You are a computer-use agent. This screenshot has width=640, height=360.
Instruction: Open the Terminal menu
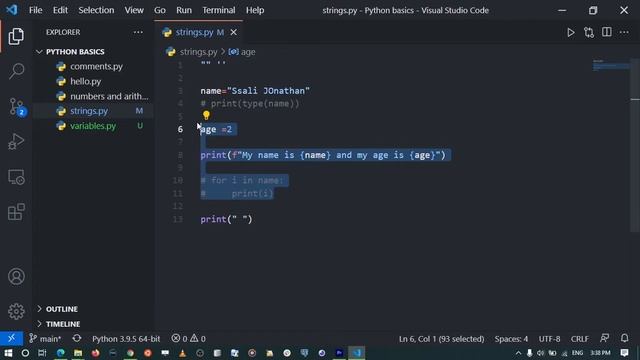click(219, 10)
